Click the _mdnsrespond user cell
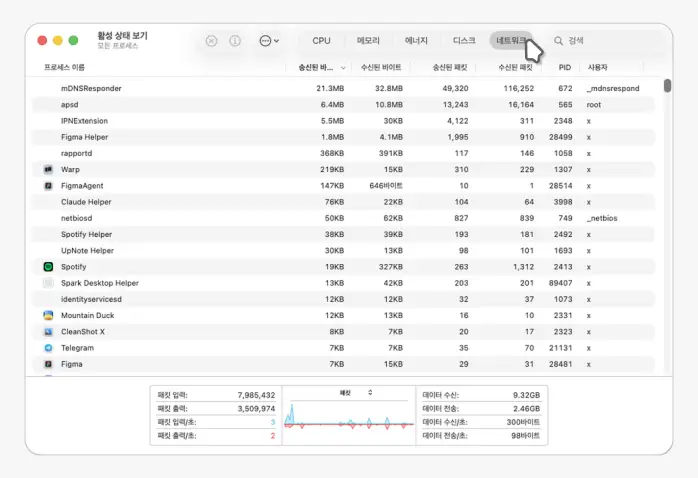Image resolution: width=698 pixels, height=478 pixels. point(613,89)
